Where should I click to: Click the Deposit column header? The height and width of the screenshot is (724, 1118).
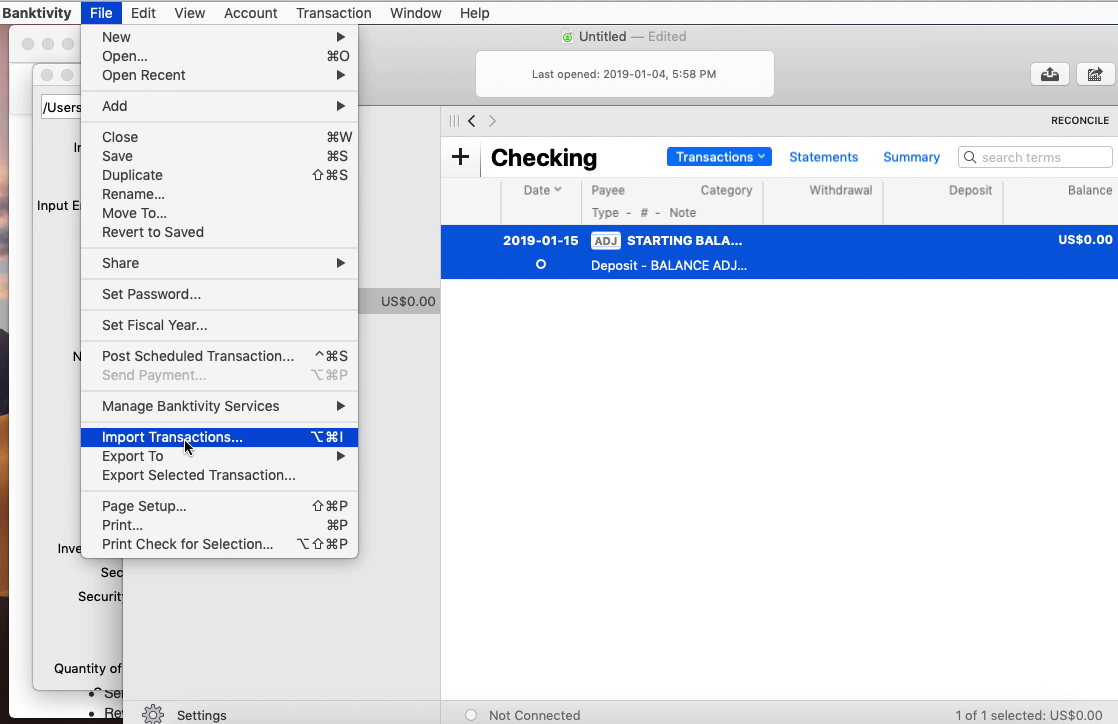coord(970,190)
